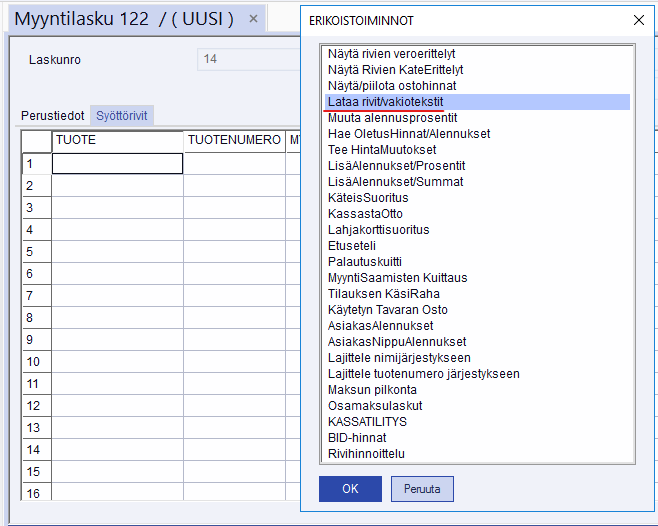Image resolution: width=658 pixels, height=526 pixels.
Task: Select 'Rivihinnoittelu' at list bottom
Action: pyautogui.click(x=366, y=454)
